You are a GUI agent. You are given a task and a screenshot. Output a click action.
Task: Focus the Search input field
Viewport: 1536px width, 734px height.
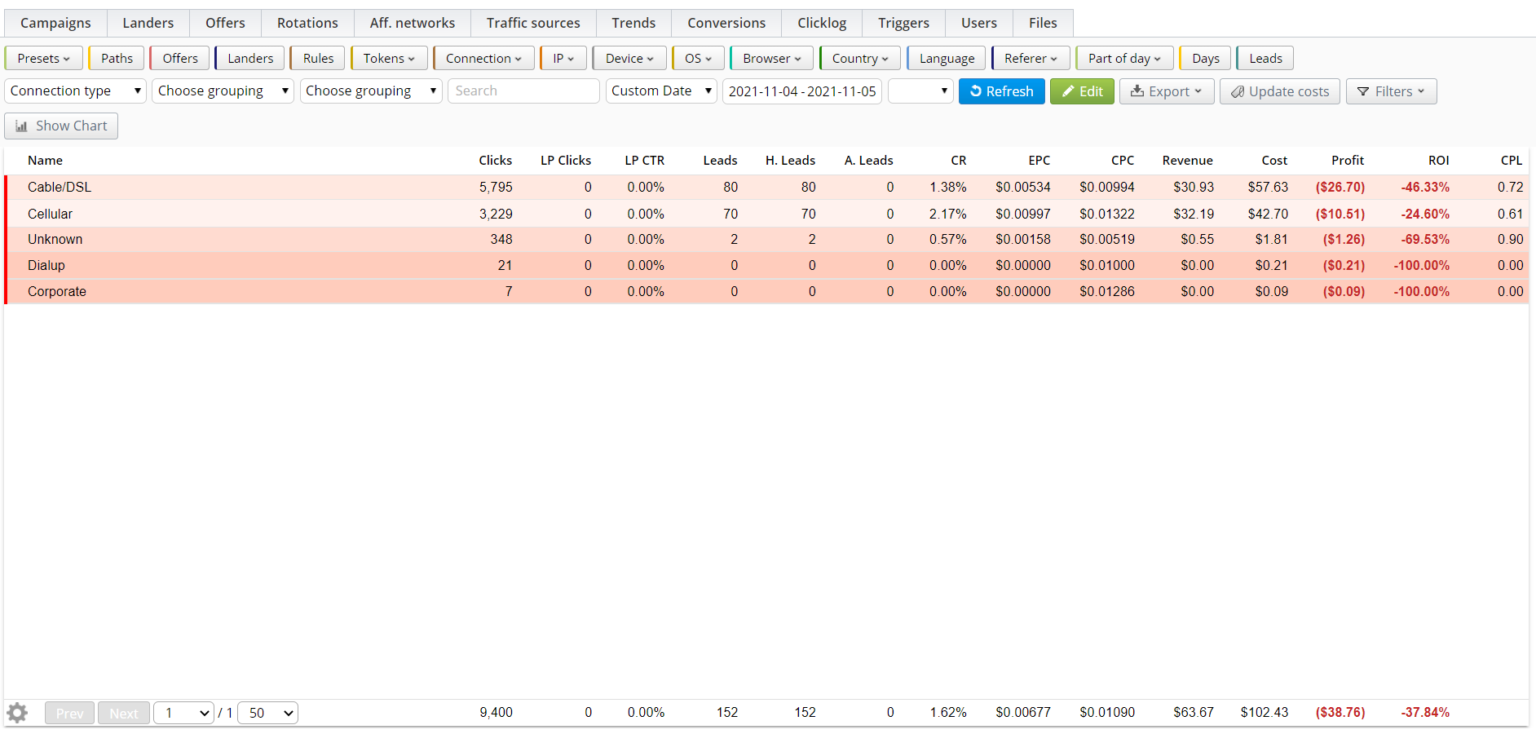[523, 91]
